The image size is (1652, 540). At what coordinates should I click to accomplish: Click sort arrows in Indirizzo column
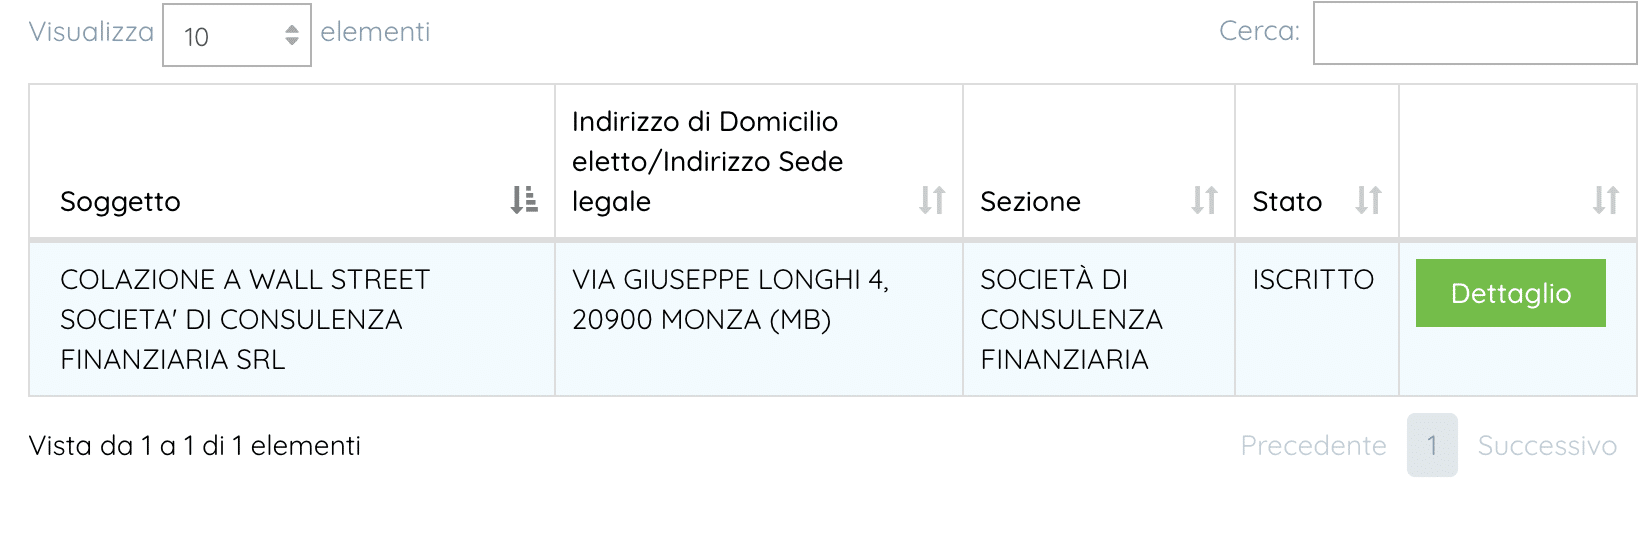932,200
